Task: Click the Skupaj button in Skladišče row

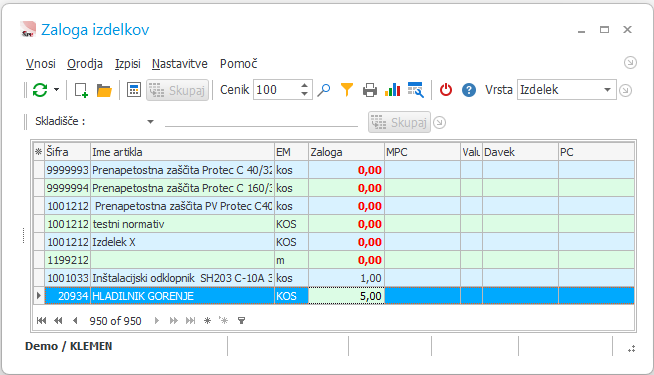Action: (399, 123)
